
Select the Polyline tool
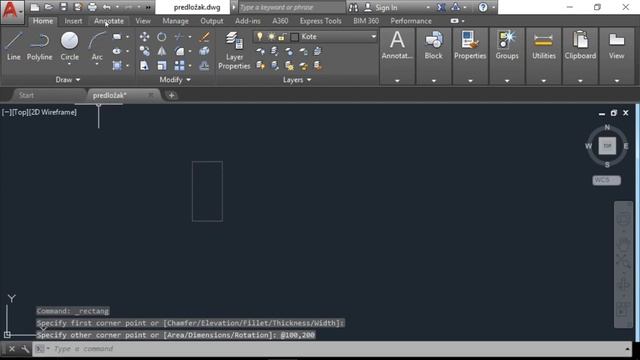point(40,46)
